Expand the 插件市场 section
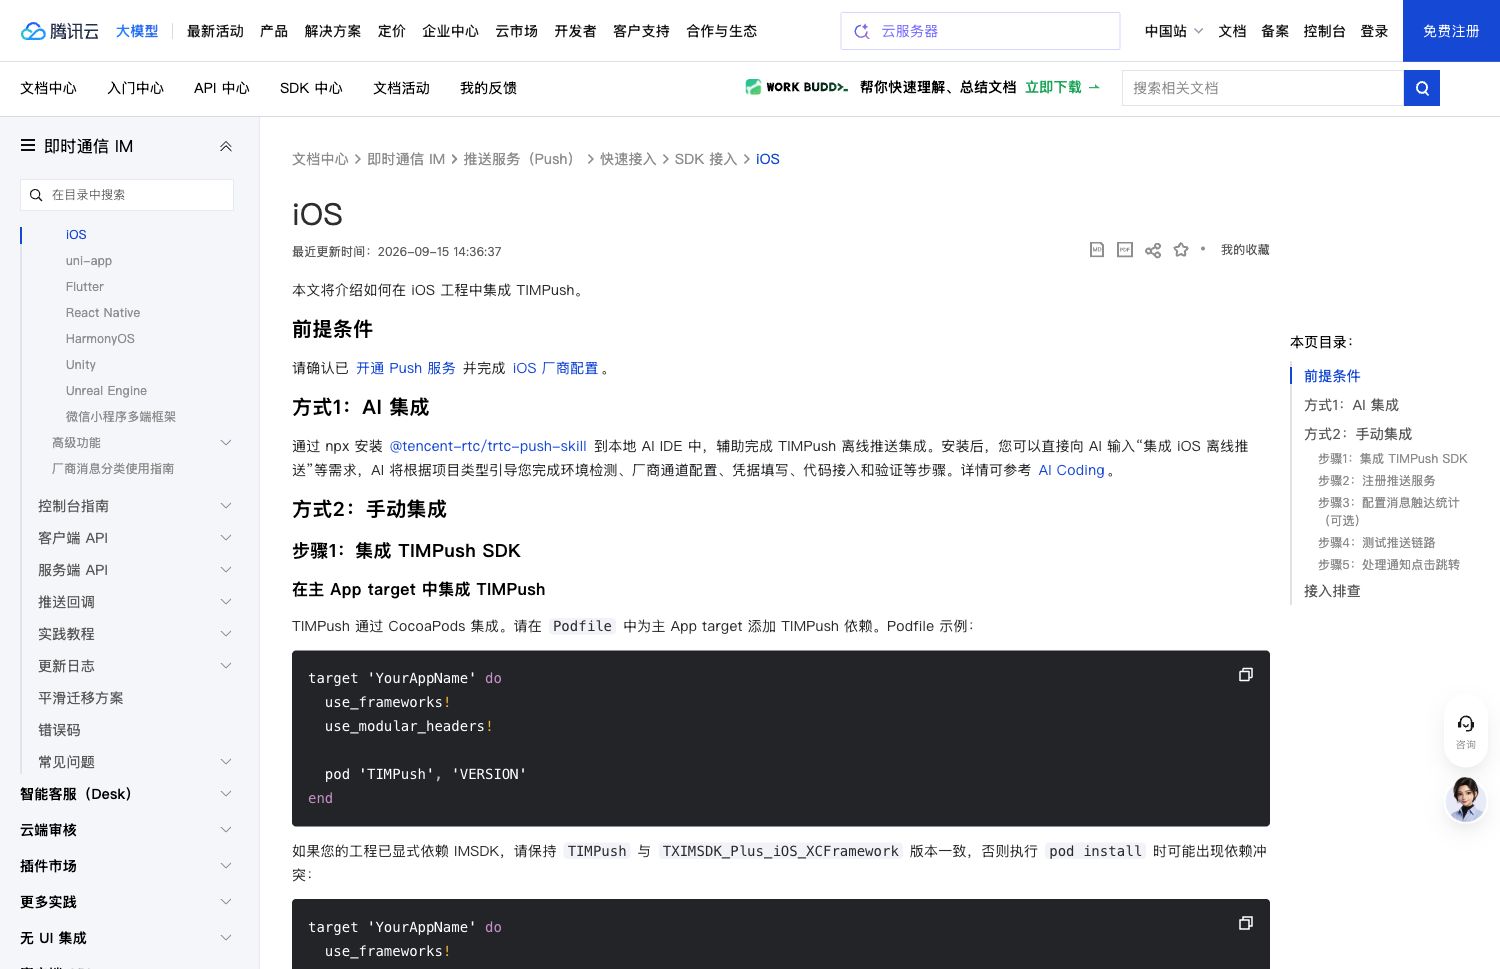This screenshot has height=969, width=1500. click(x=226, y=866)
